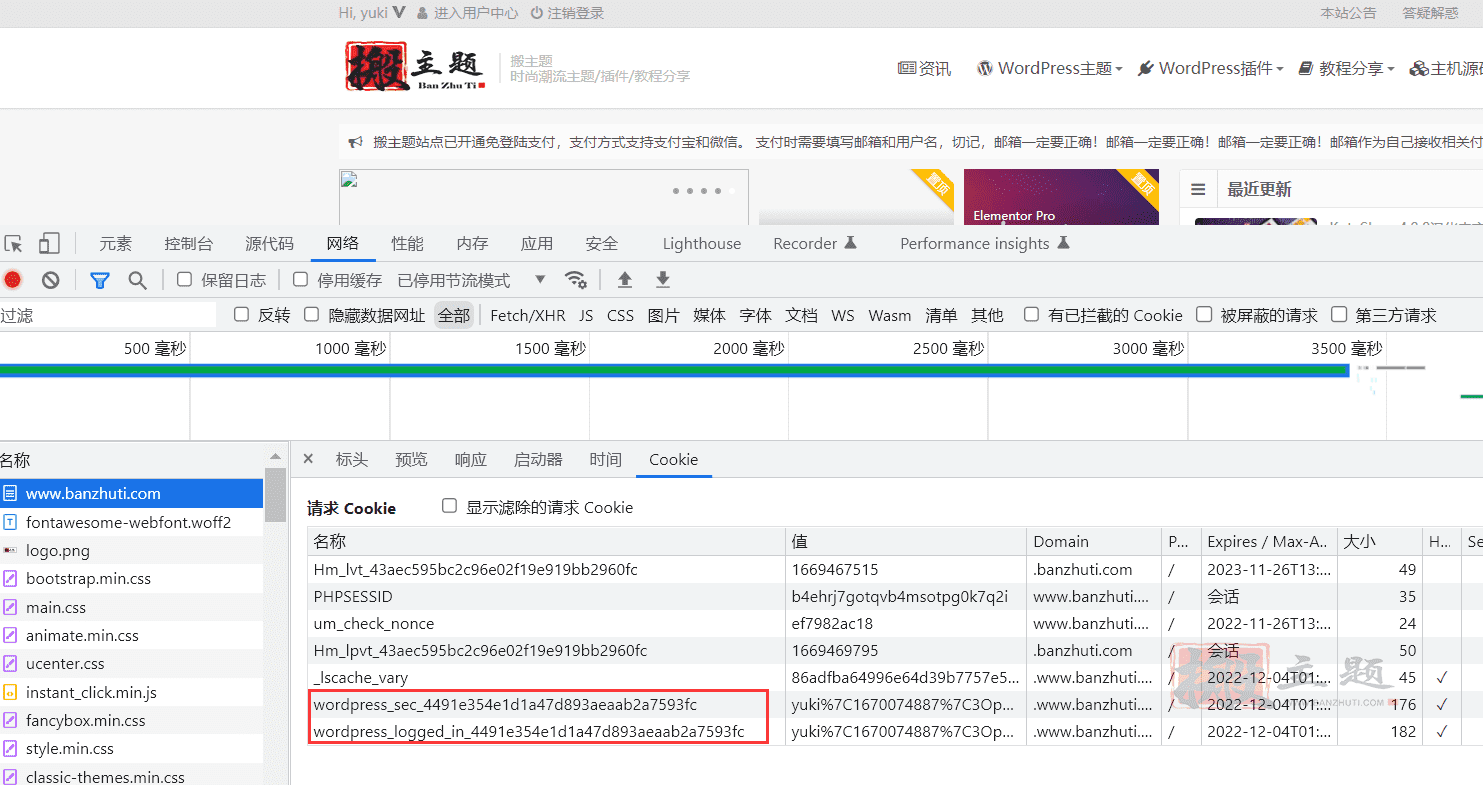Check the 第三方请求 checkbox
The width and height of the screenshot is (1483, 785).
[1339, 314]
